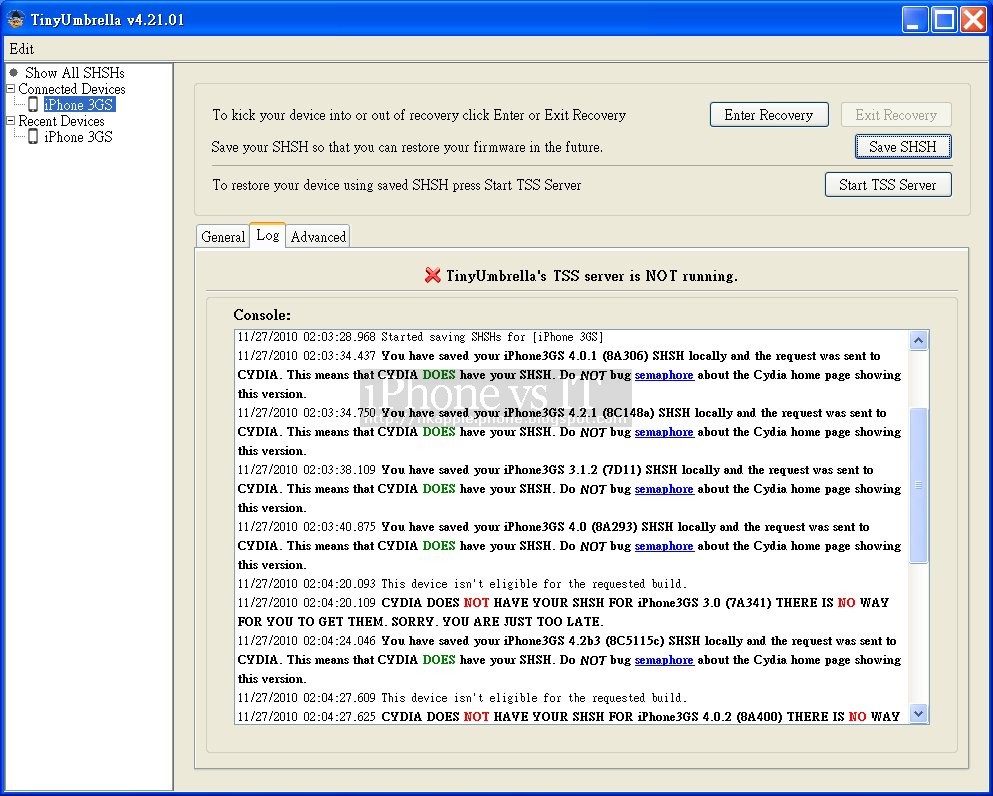Minimize the TinyUmbrella window
Screen dimensions: 993x796
coord(914,20)
